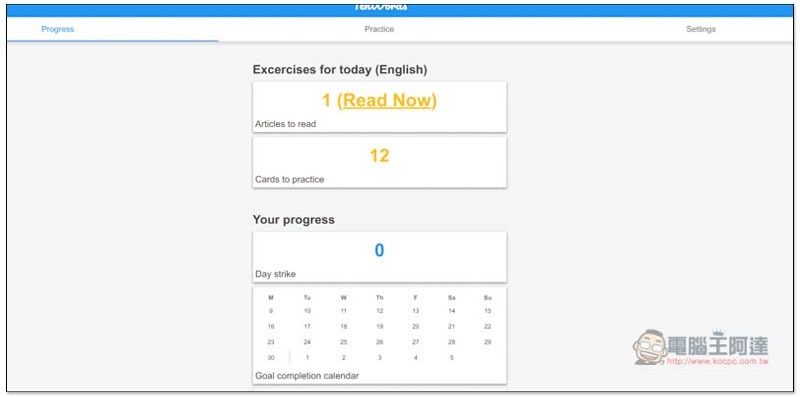Select calendar day 21

click(x=452, y=327)
